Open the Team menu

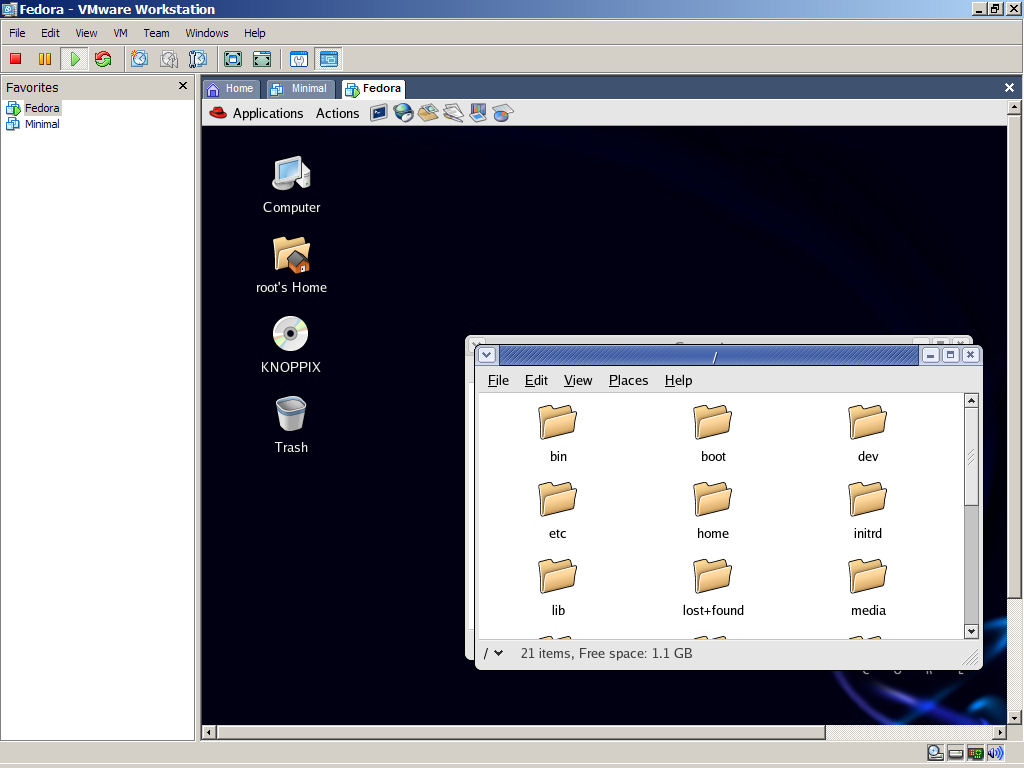[156, 33]
